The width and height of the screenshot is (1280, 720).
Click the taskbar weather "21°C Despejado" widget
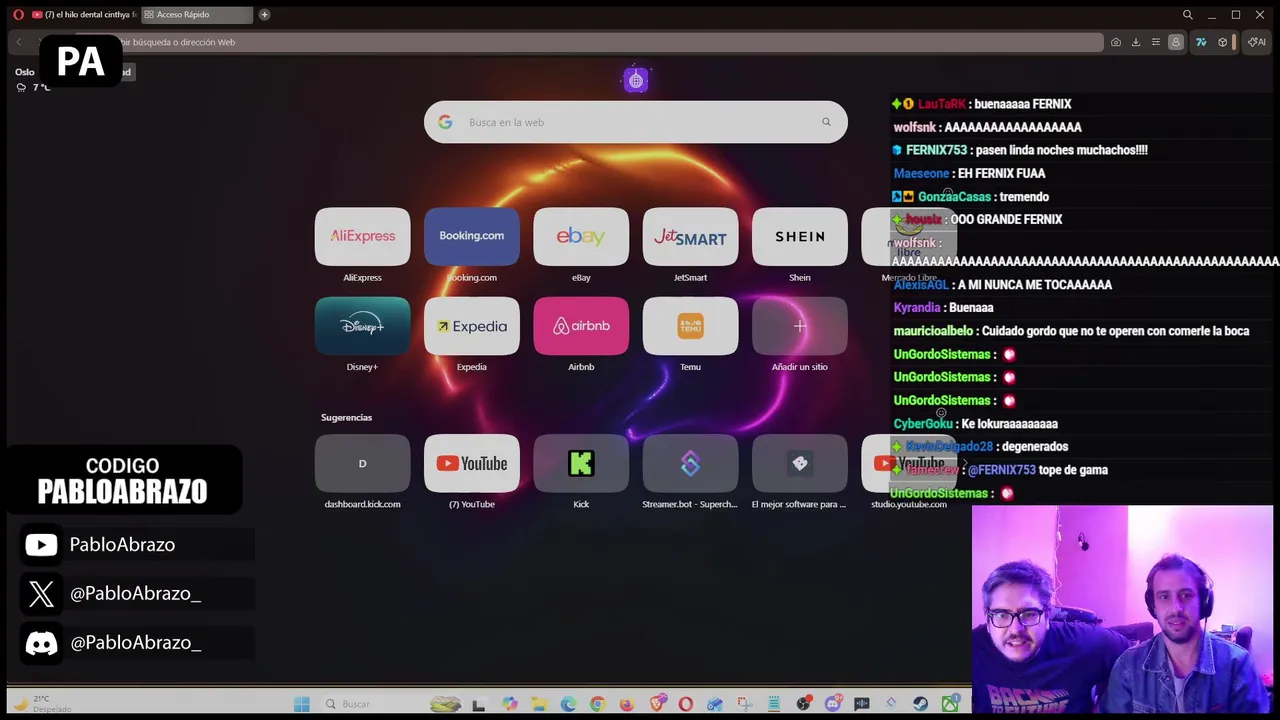(x=40, y=704)
